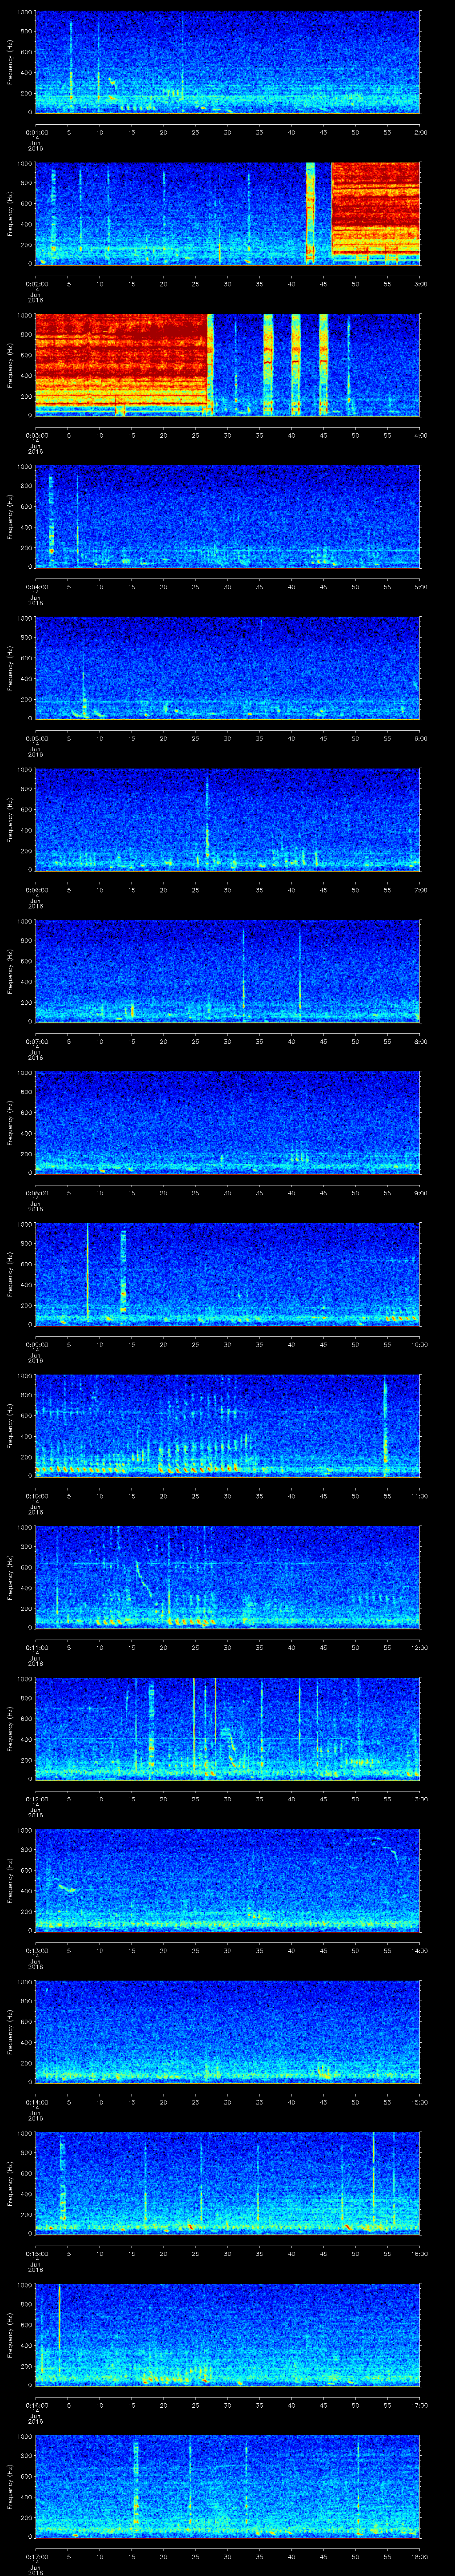Open the spectrogram panel starting at 0:05:00

click(228, 668)
